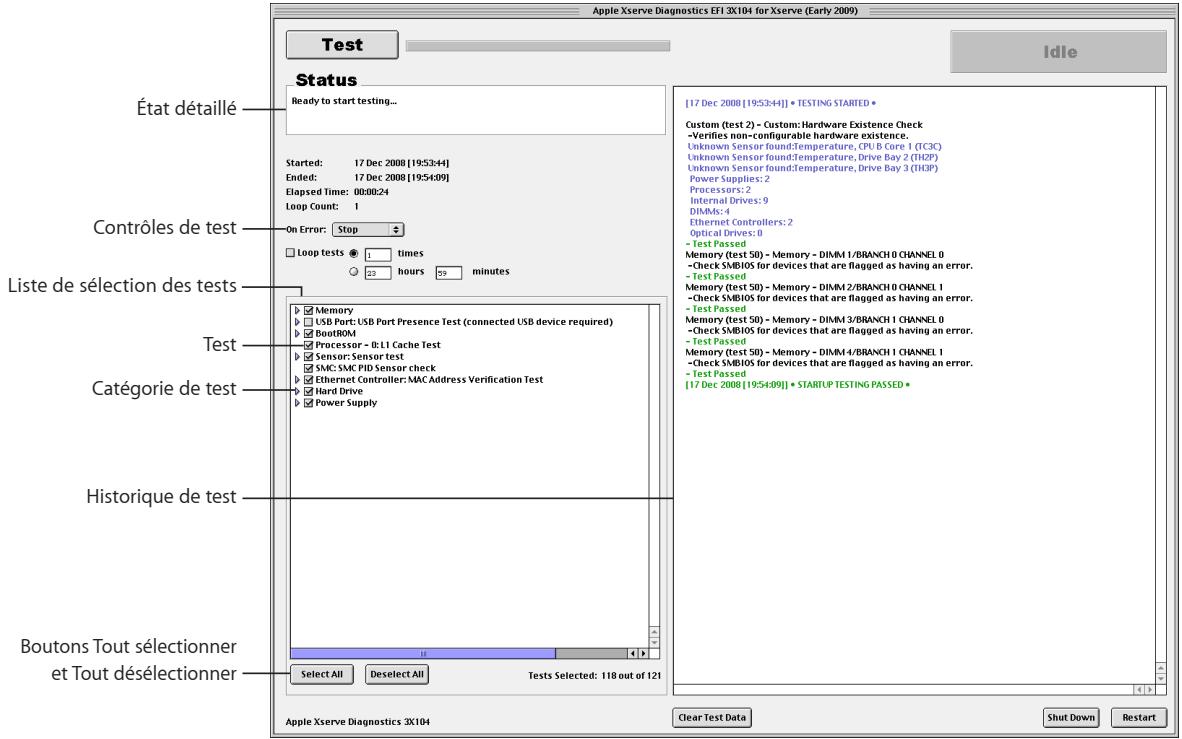Click 'DIMM 4/BRANCH 1 CHANNEL 1' log line
Viewport: 1182px width, 739px height.
click(814, 352)
